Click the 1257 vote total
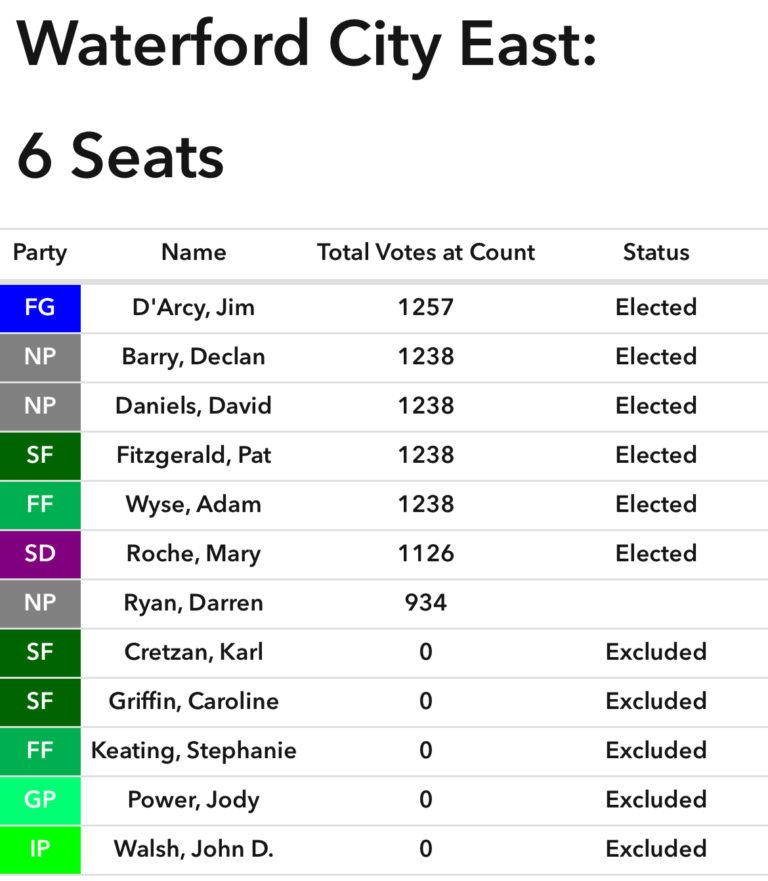 tap(426, 308)
